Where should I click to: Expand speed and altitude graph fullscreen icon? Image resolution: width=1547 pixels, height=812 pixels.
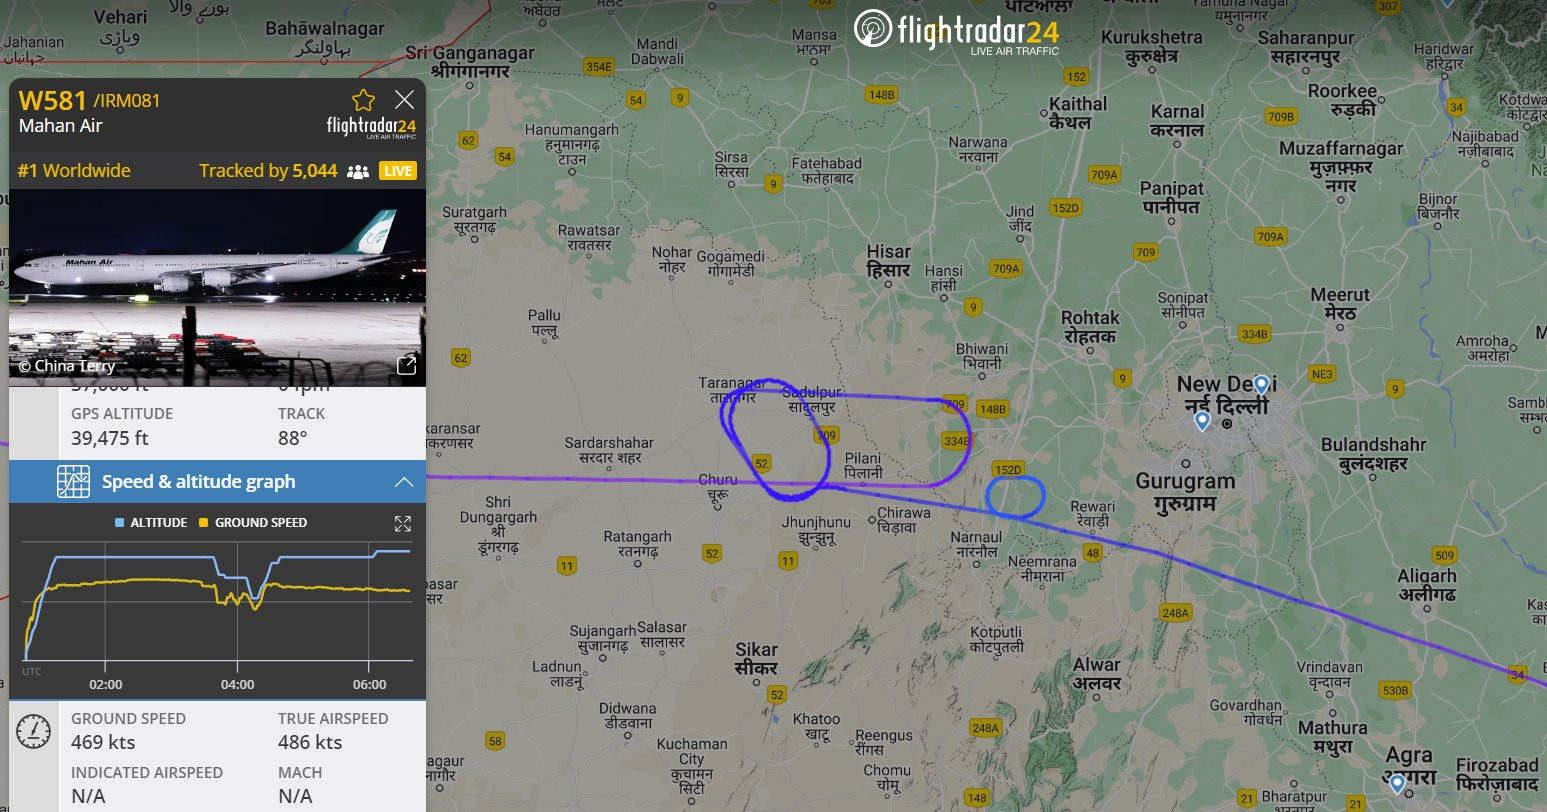403,523
